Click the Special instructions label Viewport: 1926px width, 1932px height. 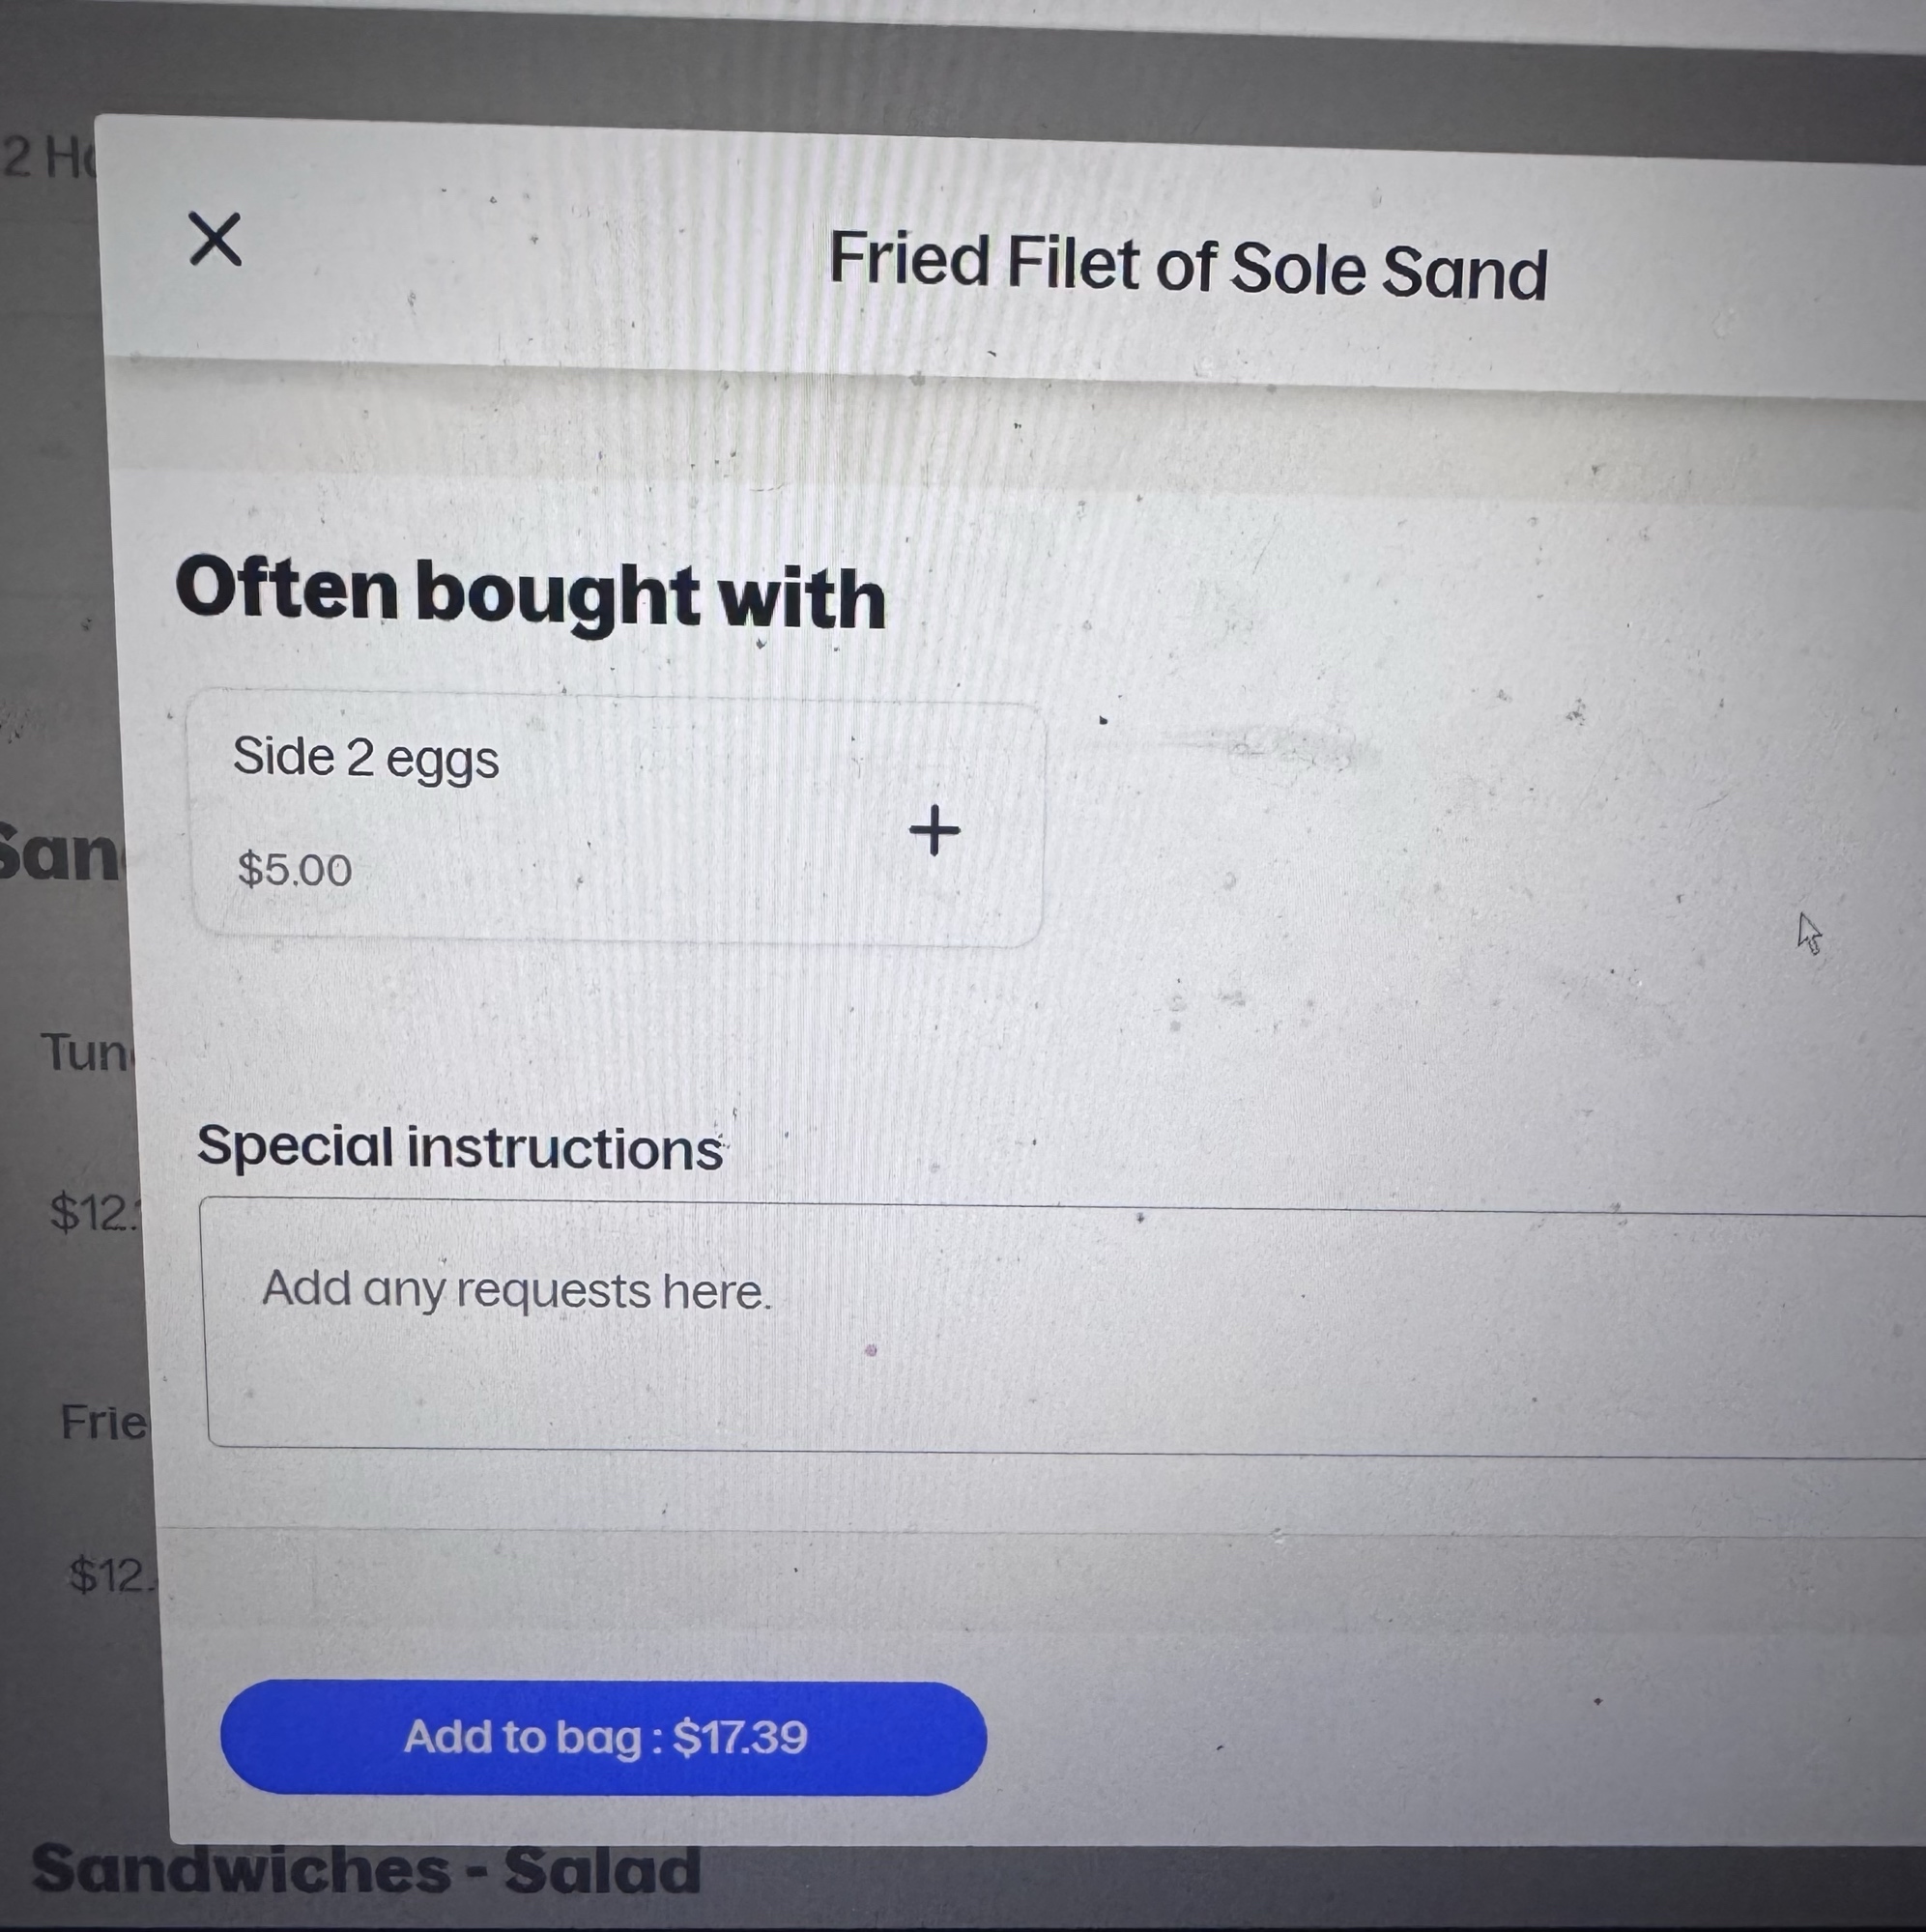tap(459, 1146)
